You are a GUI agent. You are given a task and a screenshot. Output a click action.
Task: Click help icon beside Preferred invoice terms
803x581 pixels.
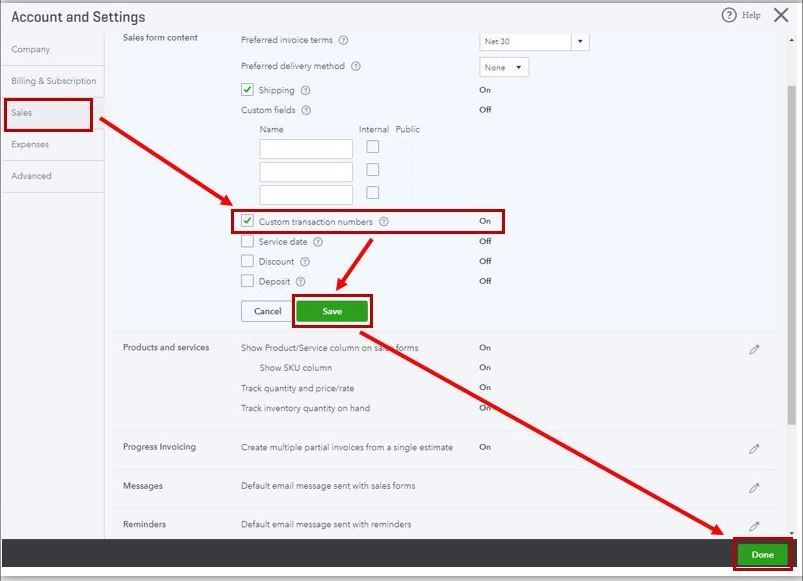344,40
